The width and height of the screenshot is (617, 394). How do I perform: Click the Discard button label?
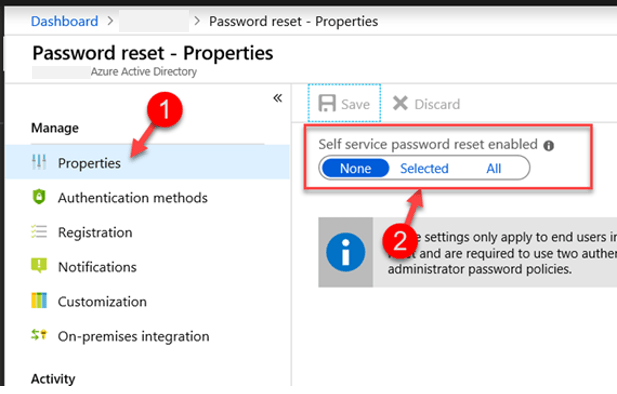(437, 104)
